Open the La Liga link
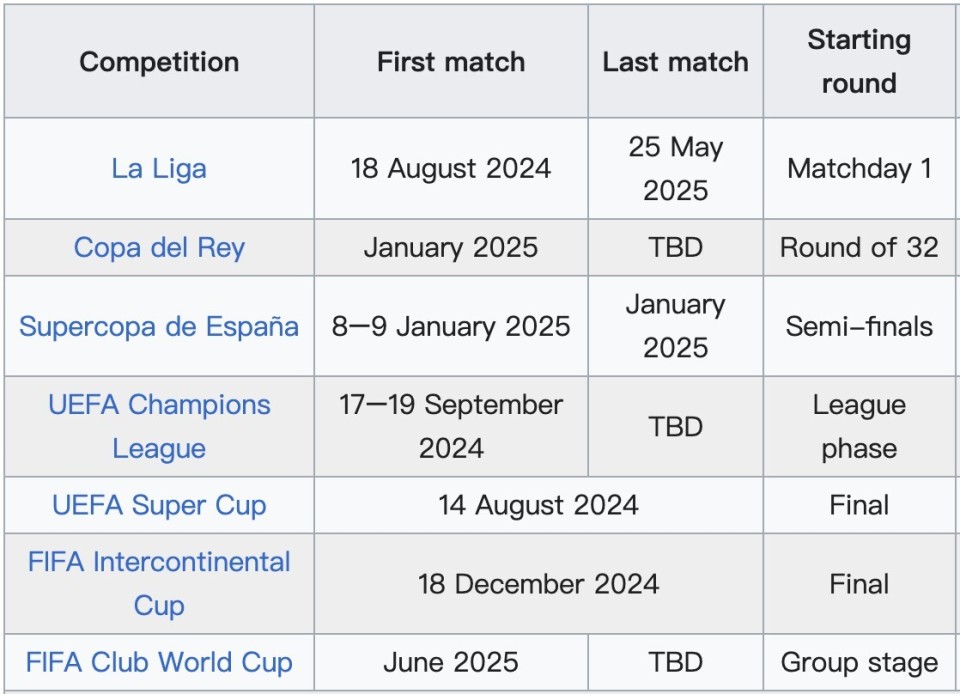 pyautogui.click(x=159, y=168)
